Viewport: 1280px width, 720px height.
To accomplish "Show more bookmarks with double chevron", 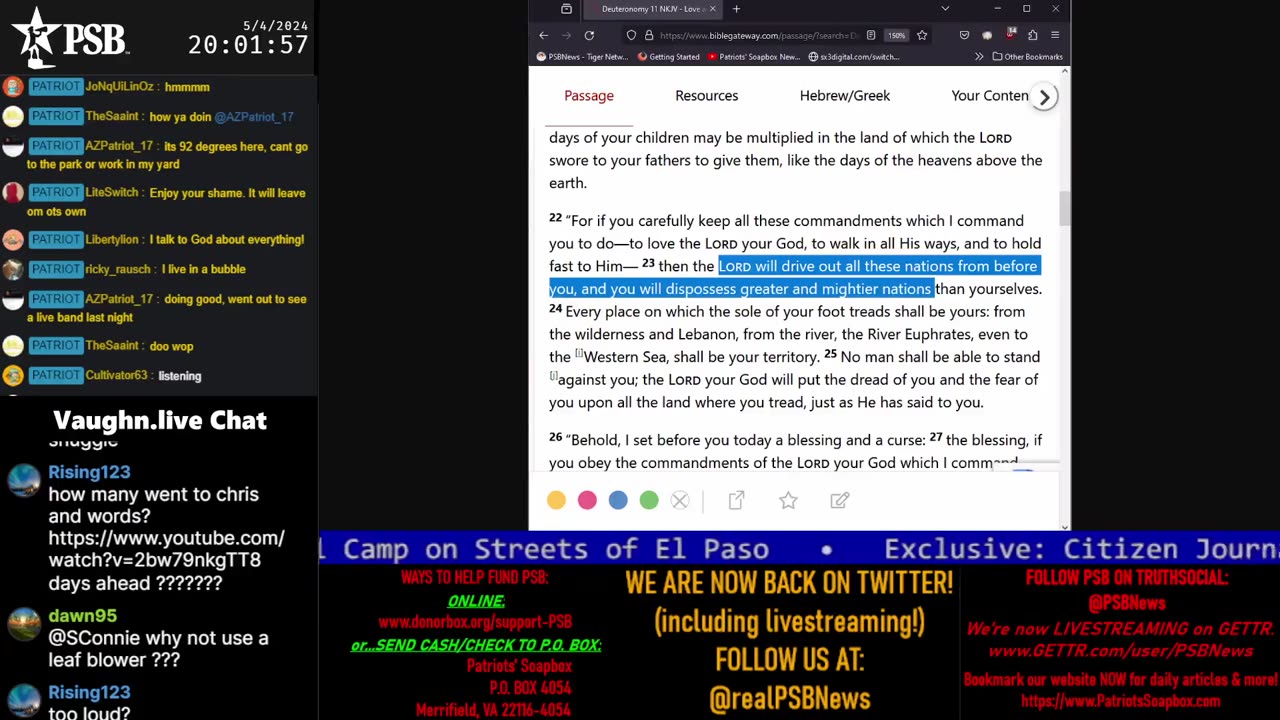I will 978,57.
